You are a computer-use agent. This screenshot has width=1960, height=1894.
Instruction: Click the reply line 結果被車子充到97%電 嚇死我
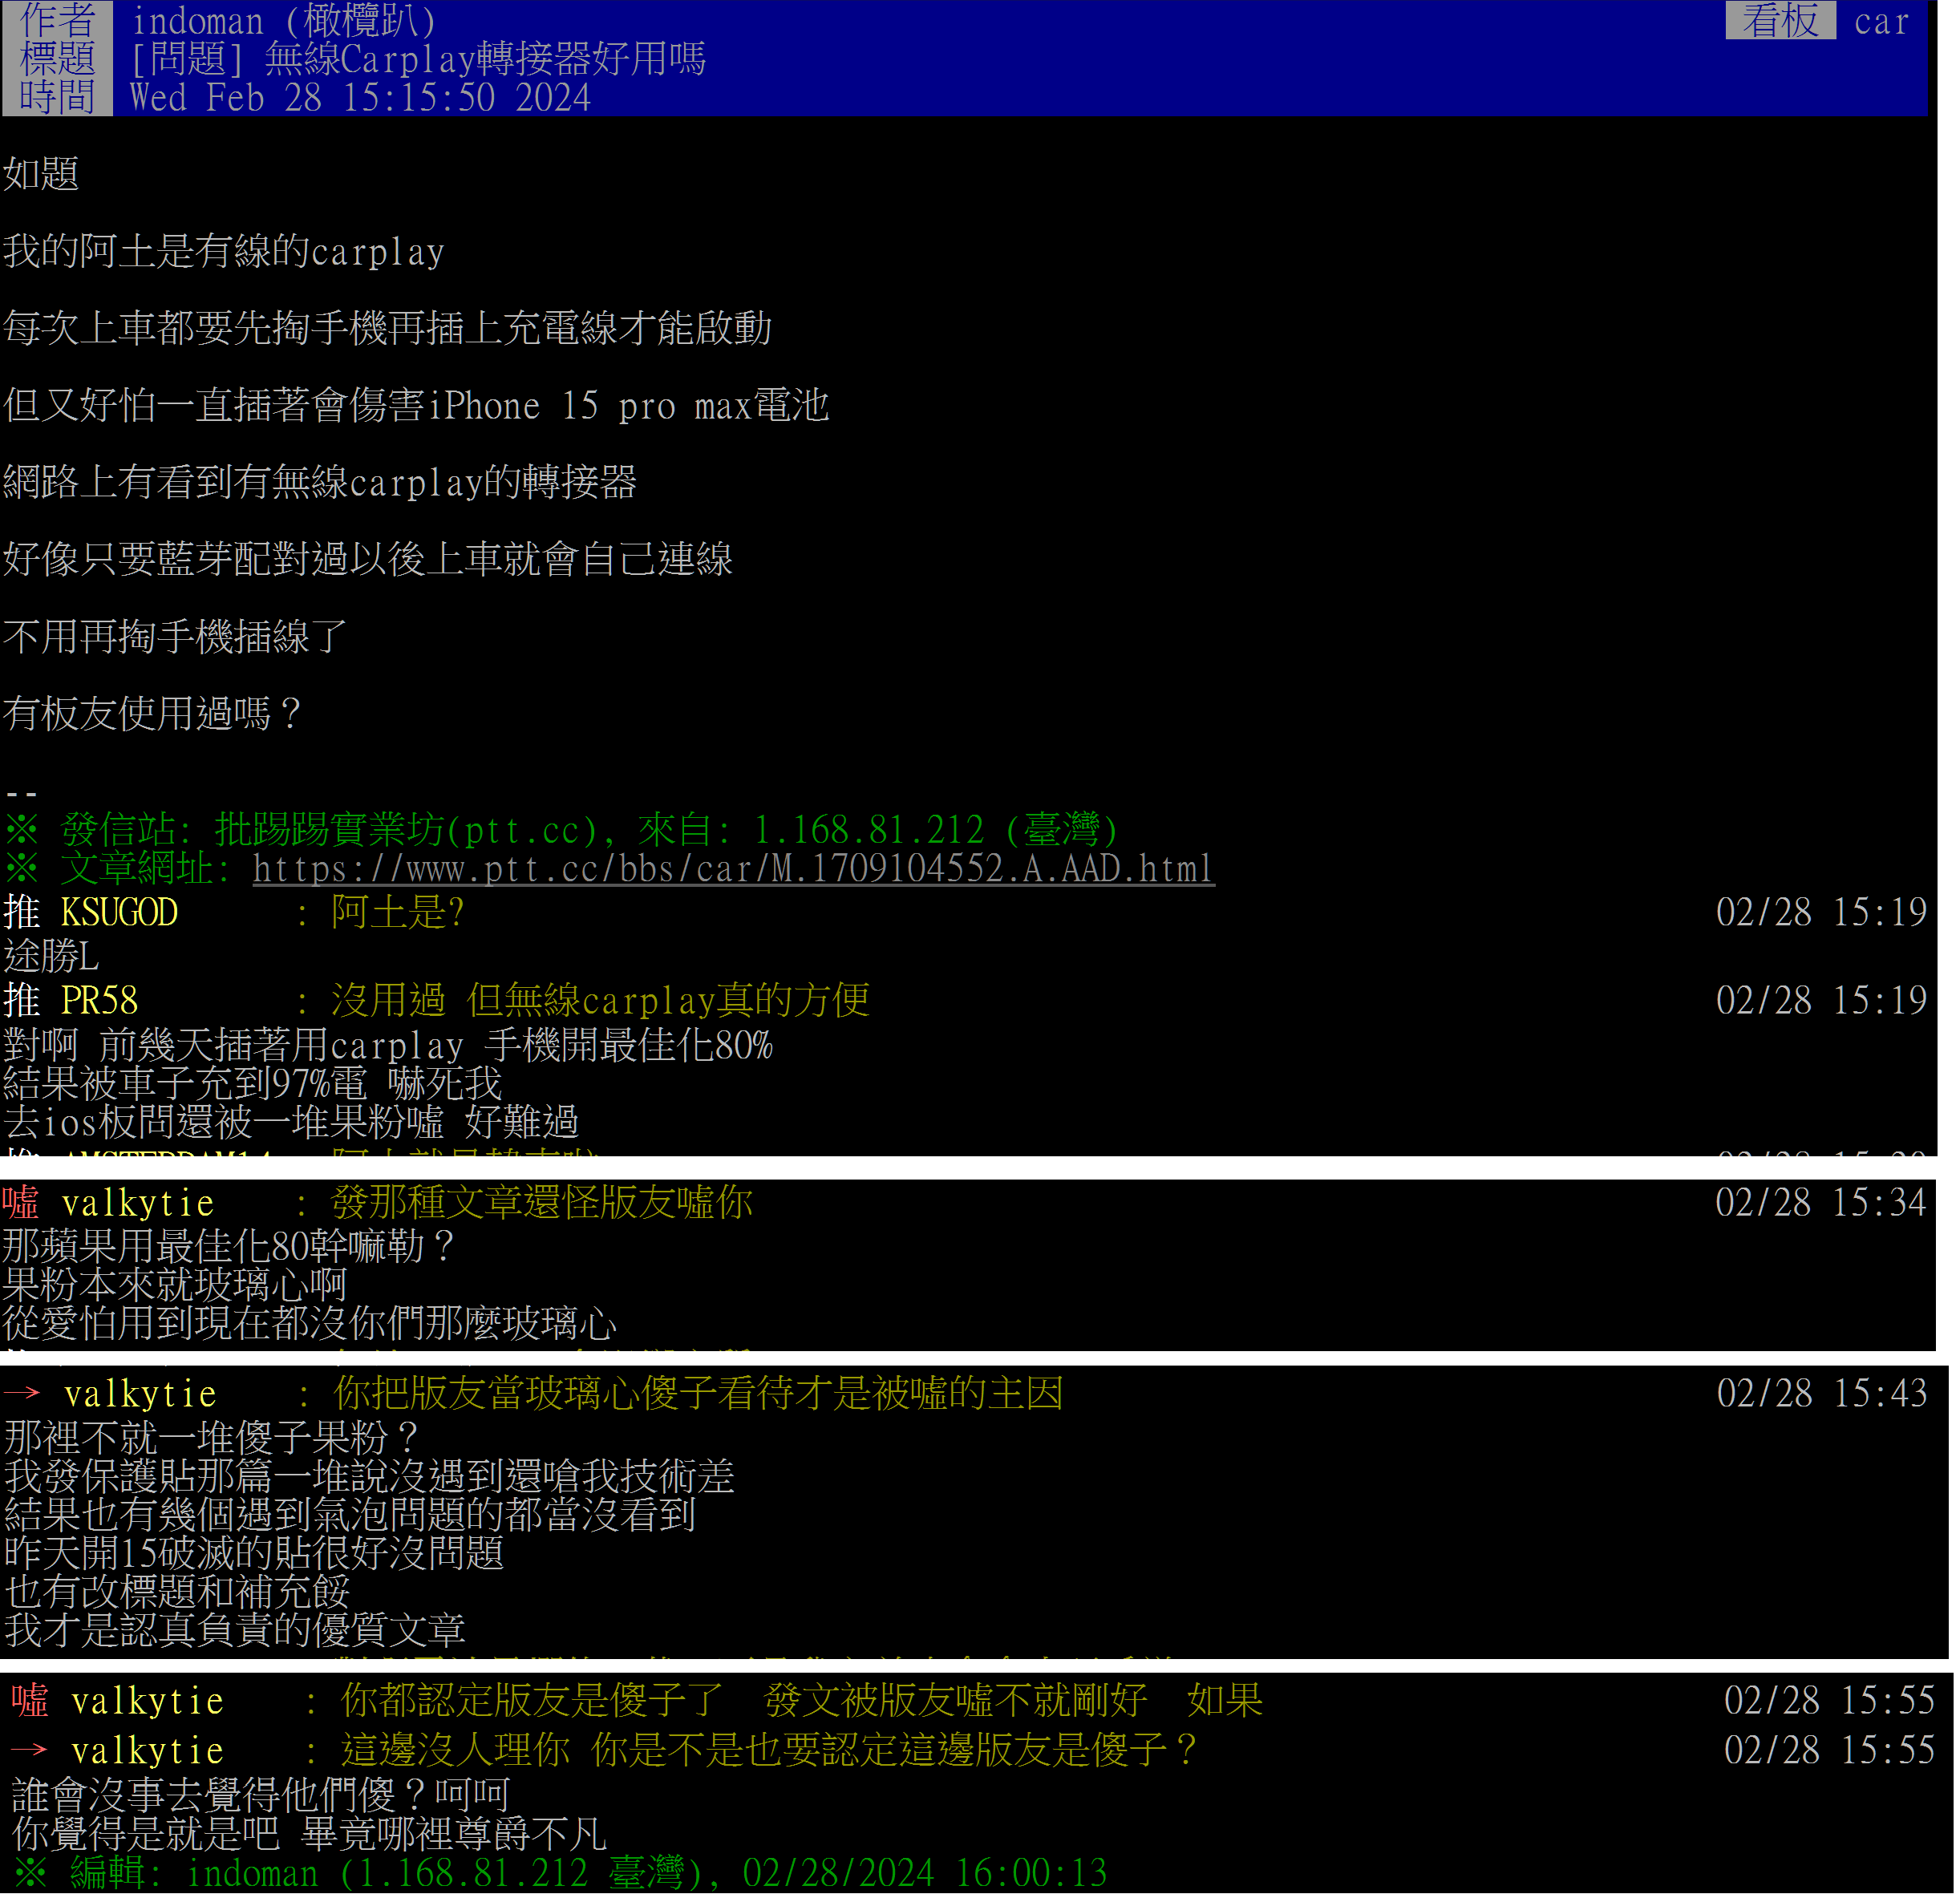(x=253, y=1084)
